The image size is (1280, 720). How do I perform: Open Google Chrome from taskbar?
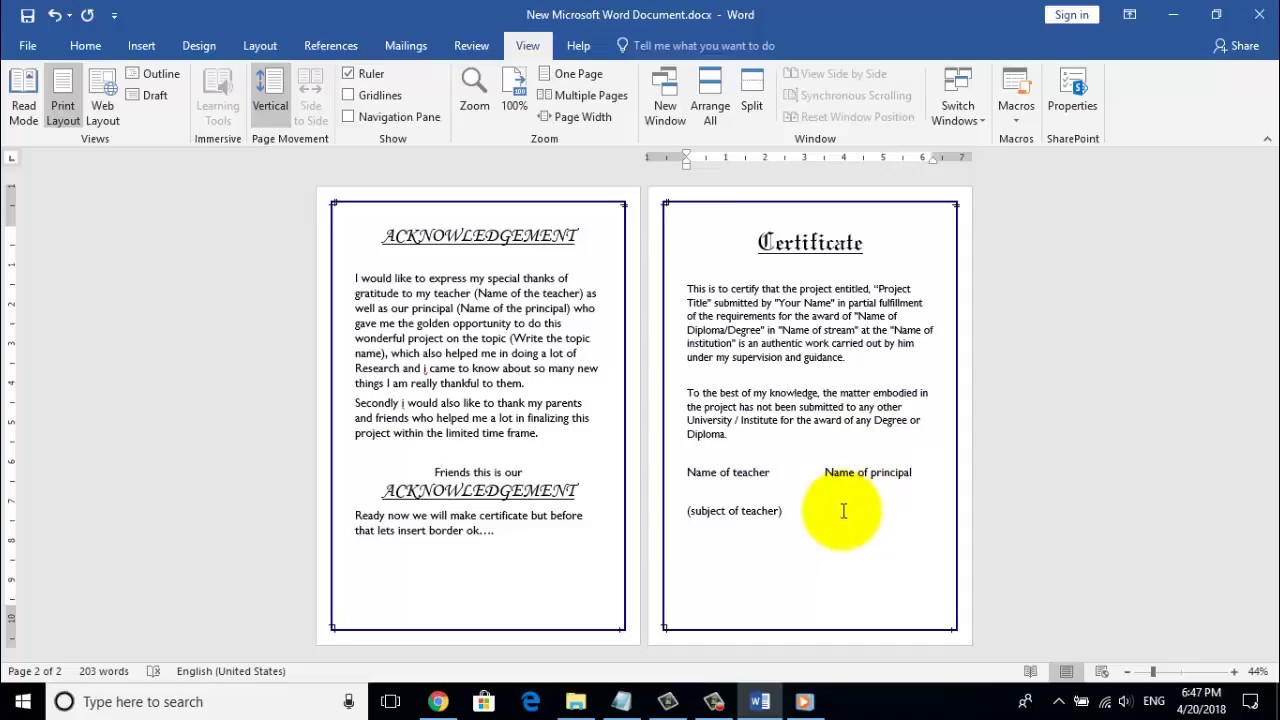pos(438,701)
